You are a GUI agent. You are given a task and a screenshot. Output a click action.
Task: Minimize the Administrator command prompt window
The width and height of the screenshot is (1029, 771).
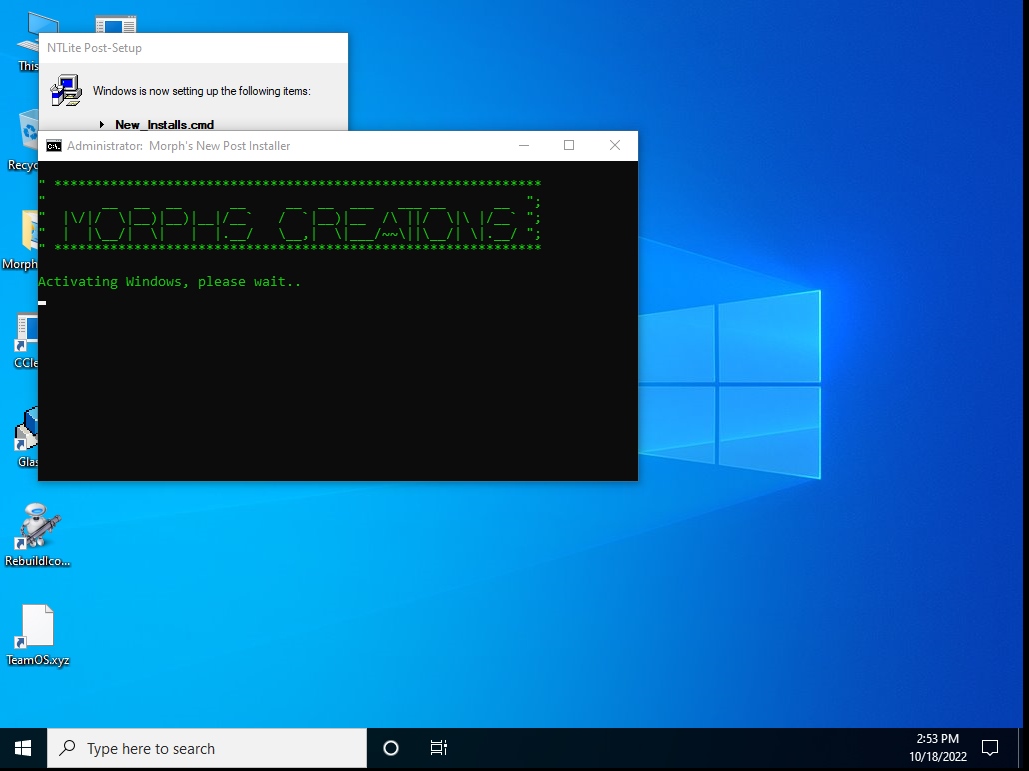(524, 146)
